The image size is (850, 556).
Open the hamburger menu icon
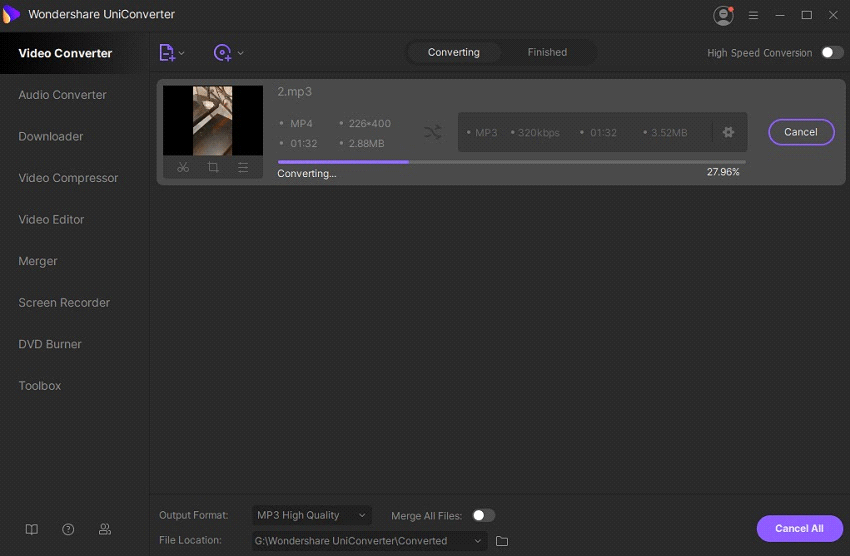754,15
